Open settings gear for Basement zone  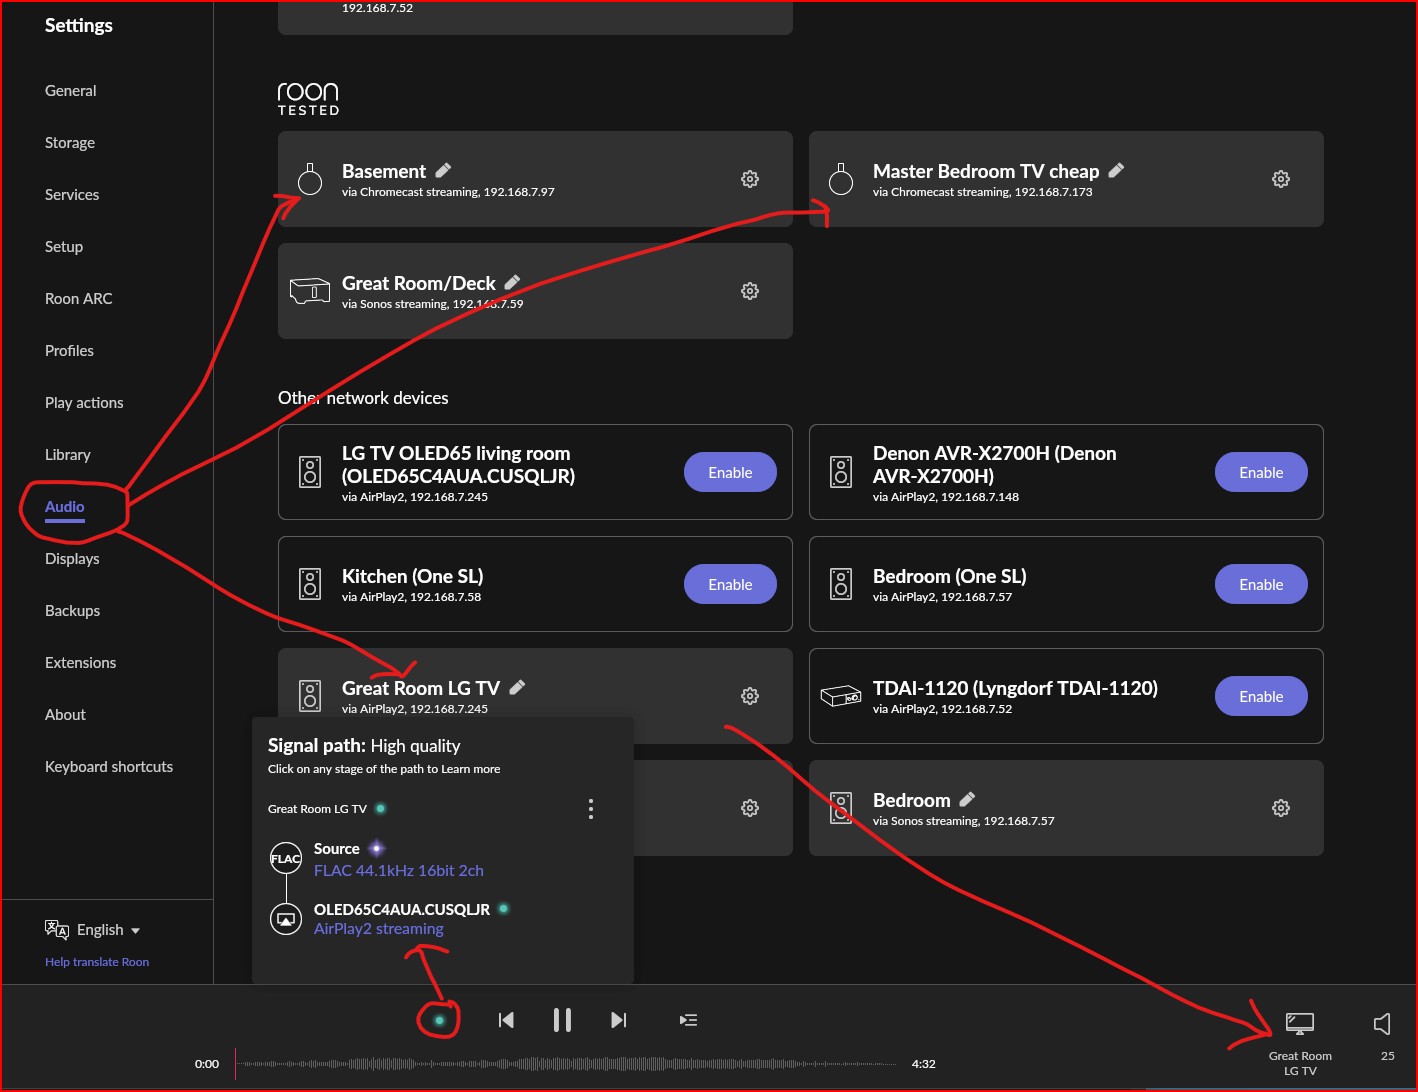pos(749,179)
